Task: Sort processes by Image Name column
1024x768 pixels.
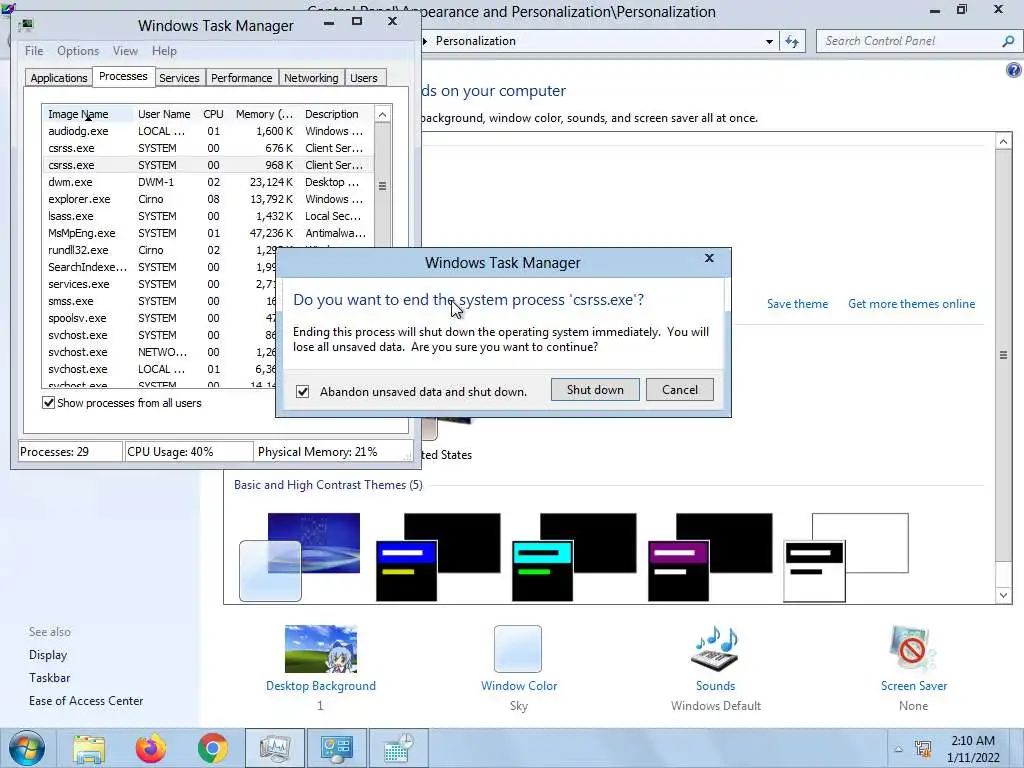Action: [88, 114]
